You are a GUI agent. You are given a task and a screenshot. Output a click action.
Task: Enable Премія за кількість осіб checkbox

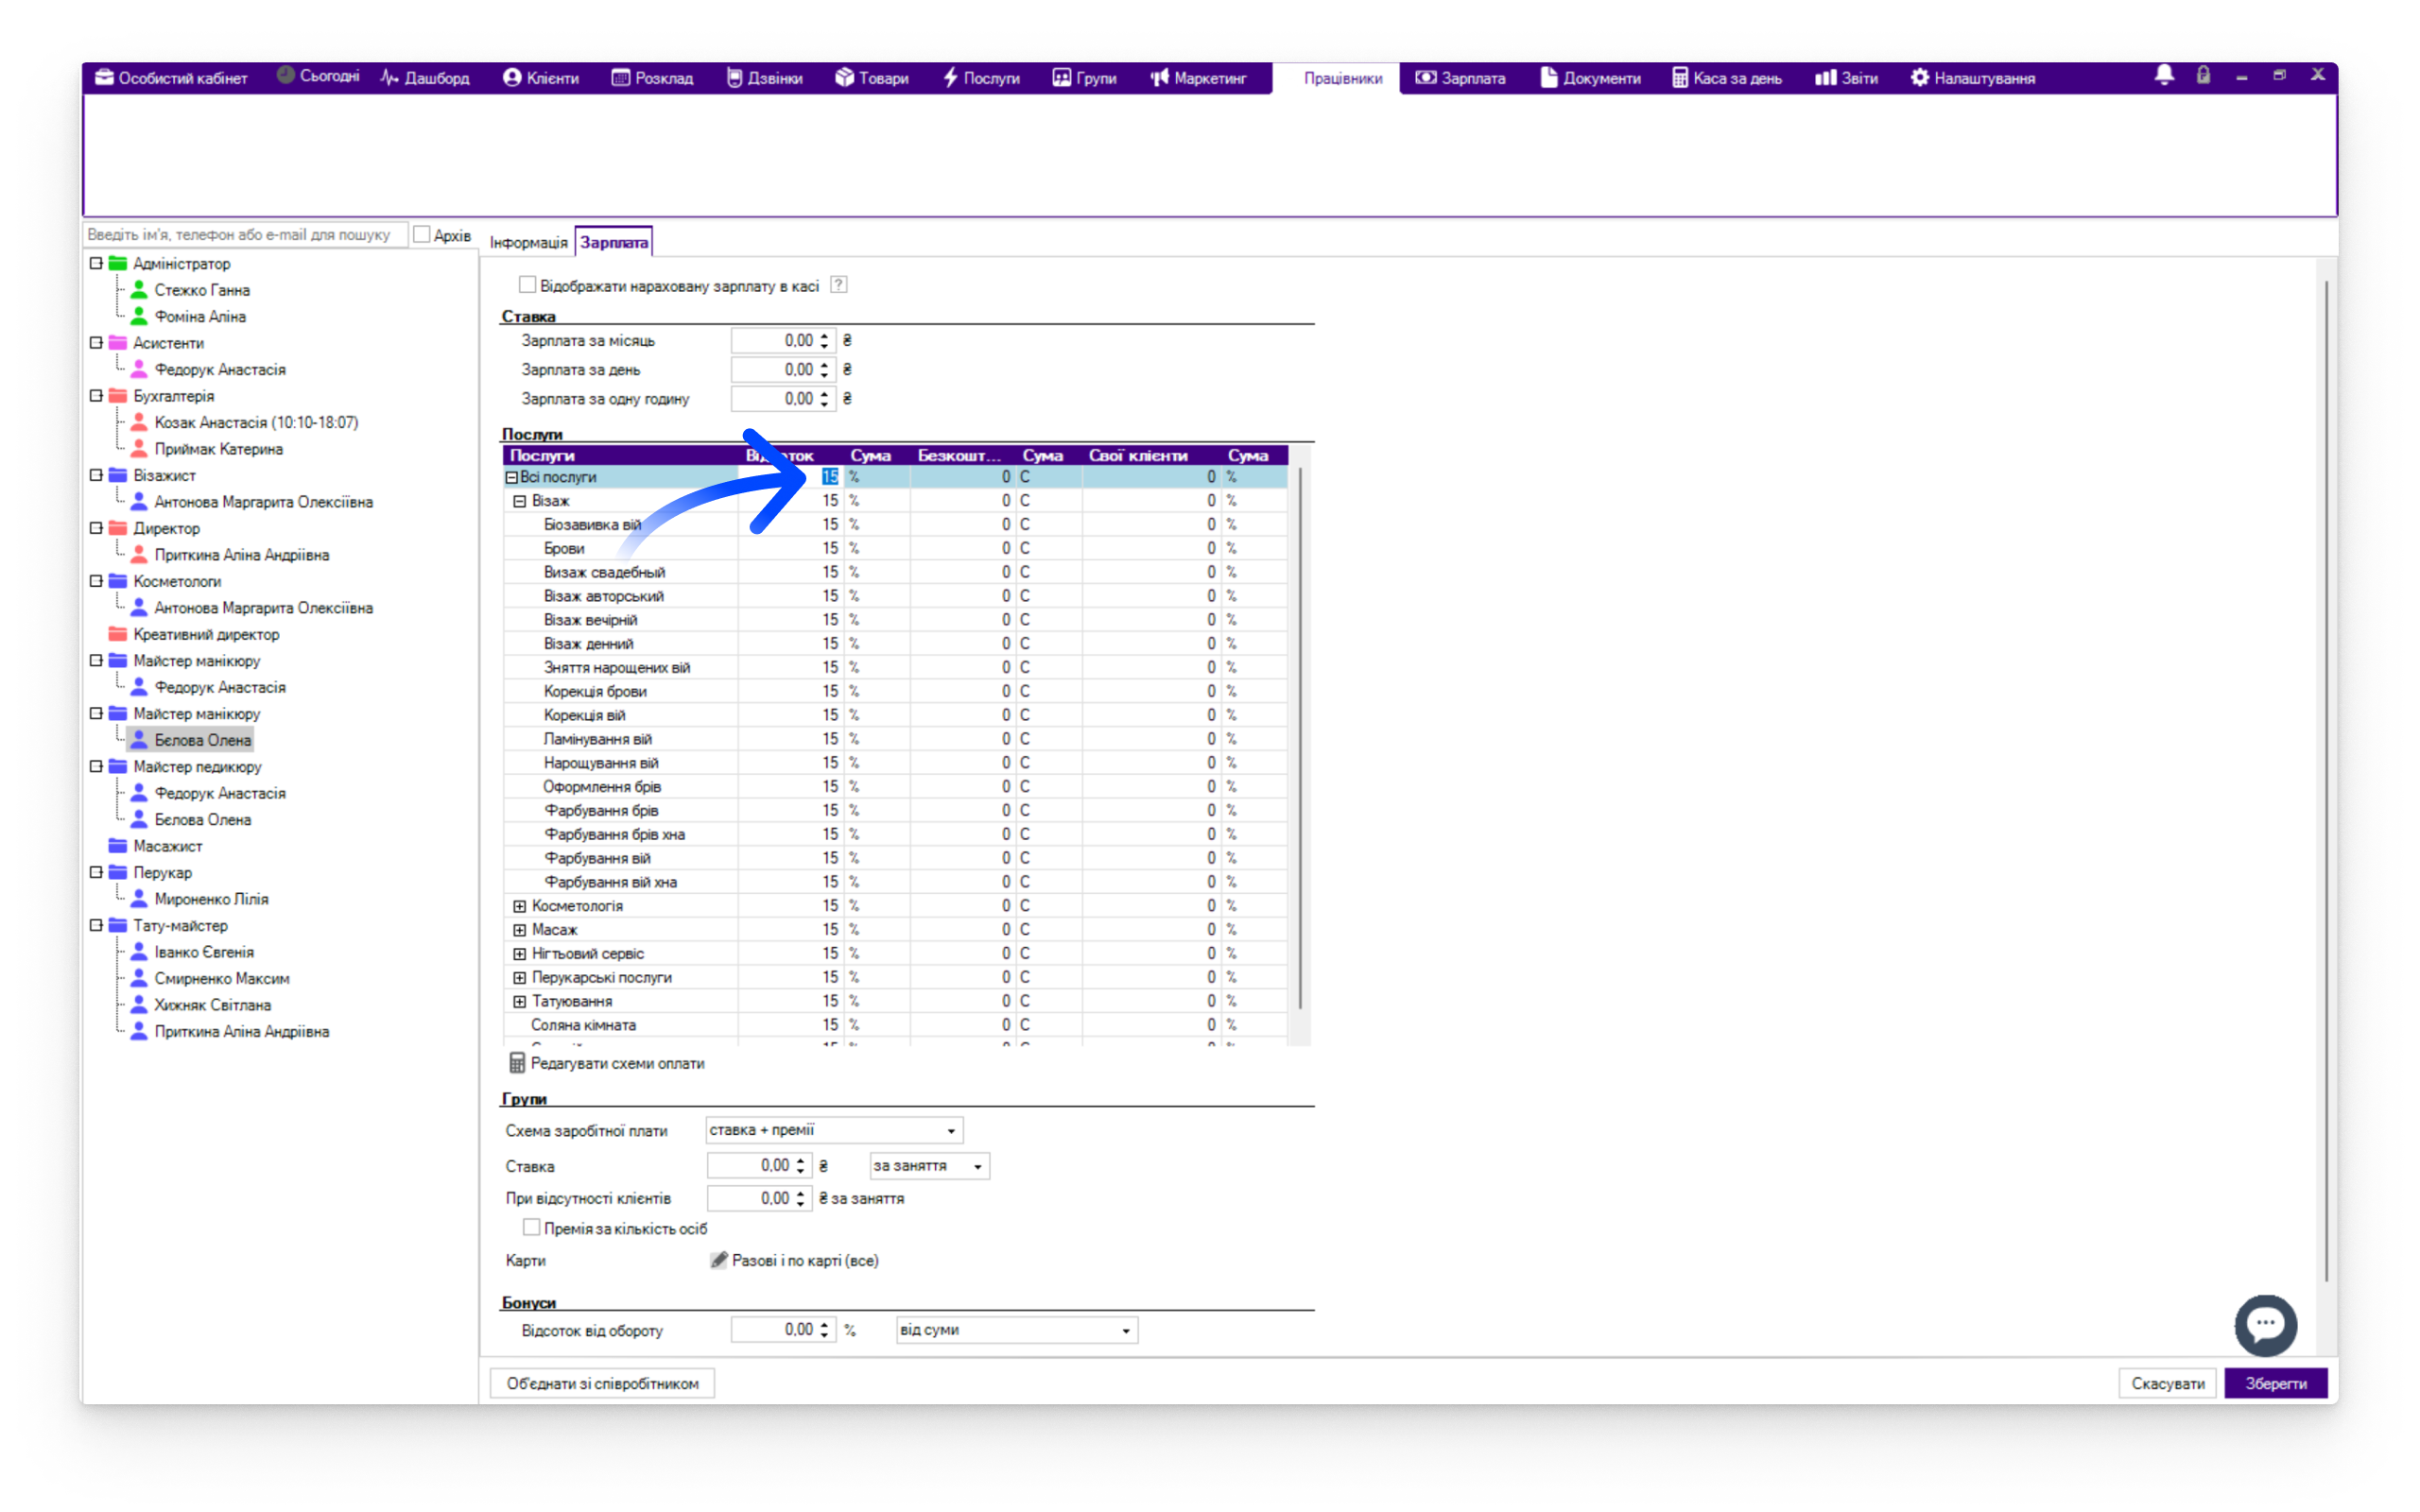(531, 1227)
